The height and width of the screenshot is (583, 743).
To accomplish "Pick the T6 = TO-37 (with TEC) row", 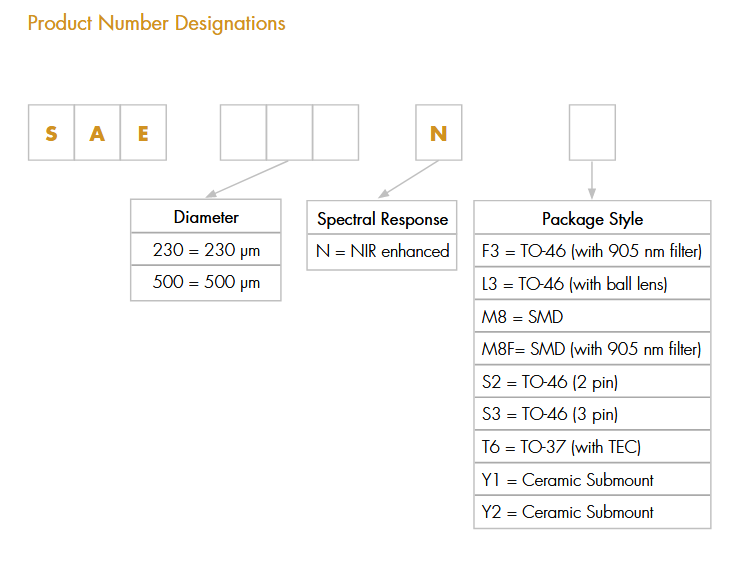I will [x=592, y=447].
